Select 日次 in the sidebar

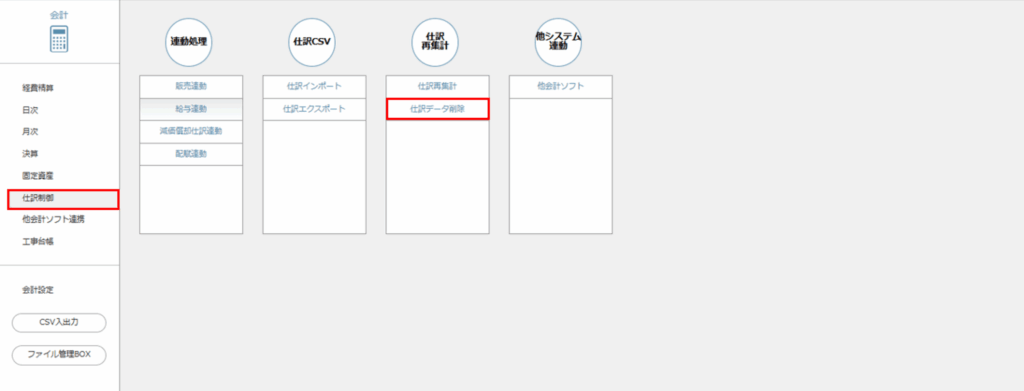[x=30, y=110]
